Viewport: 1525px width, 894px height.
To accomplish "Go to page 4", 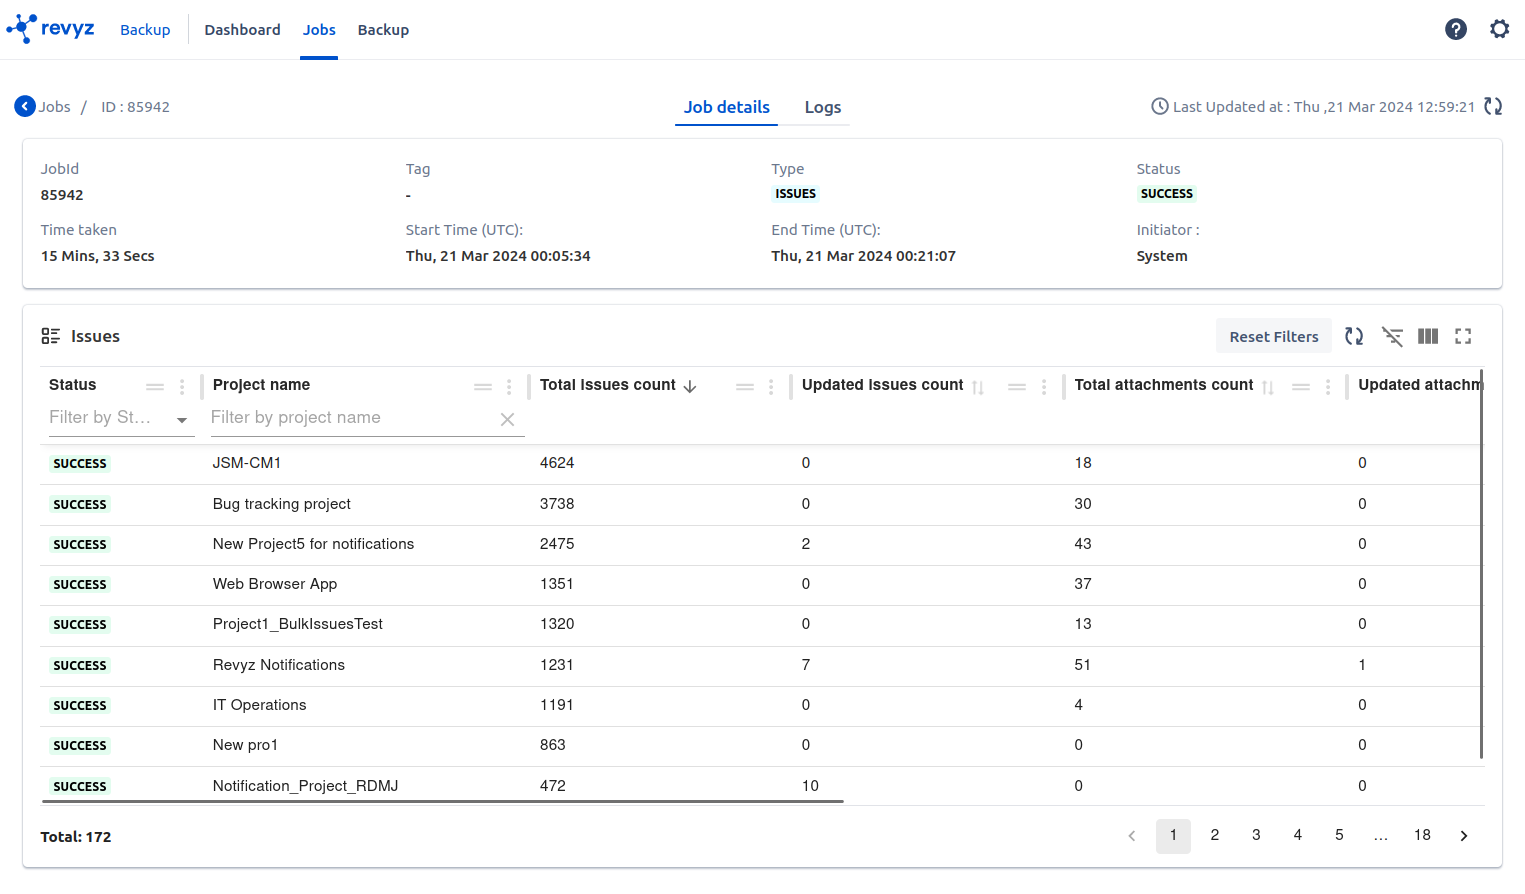I will tap(1298, 835).
